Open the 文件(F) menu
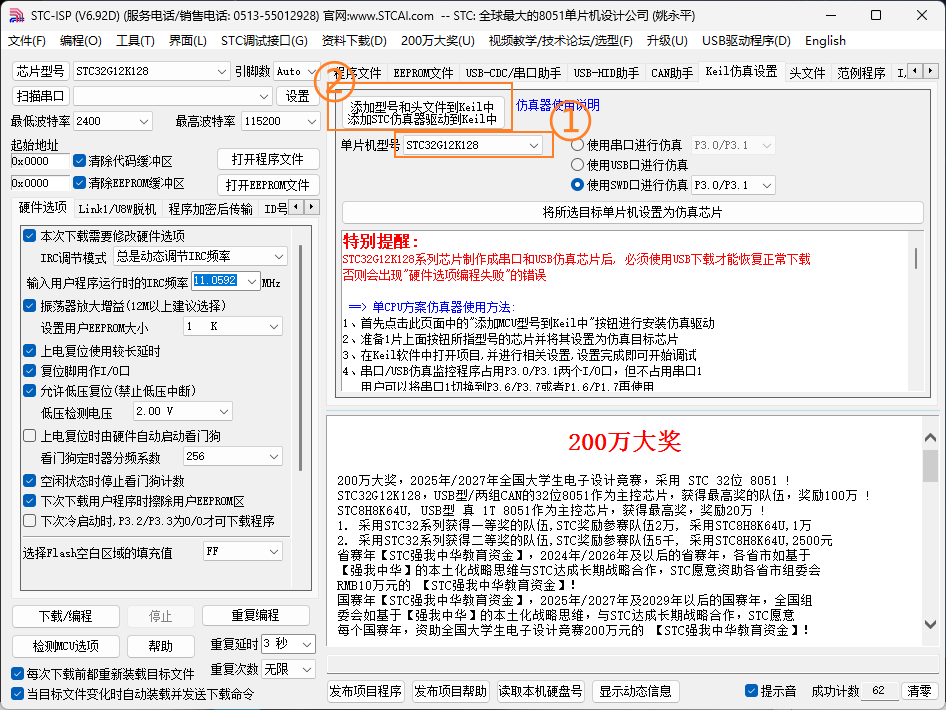Image resolution: width=946 pixels, height=710 pixels. tap(27, 41)
